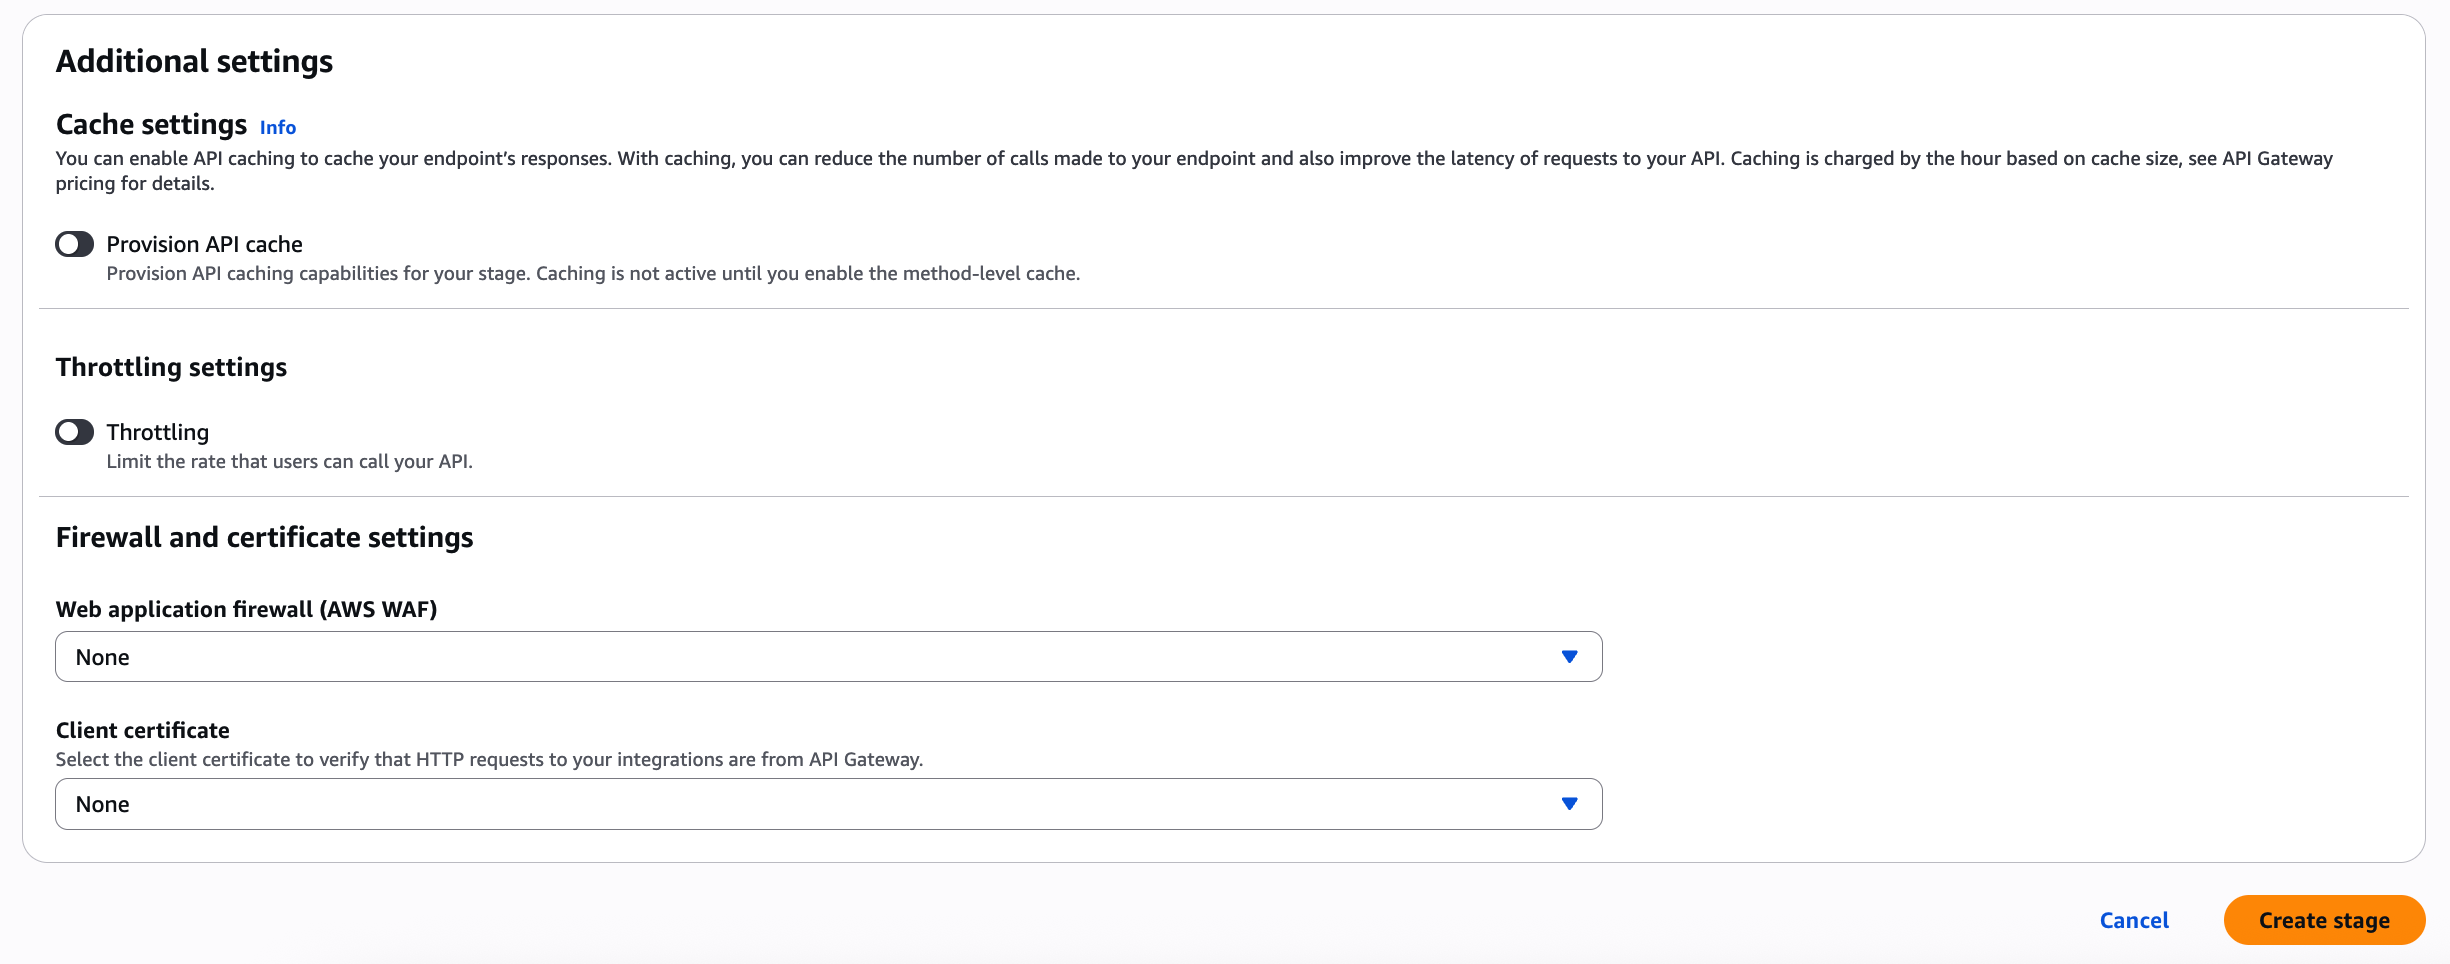The image size is (2450, 964).
Task: Enable the Provision API cache toggle
Action: (x=75, y=244)
